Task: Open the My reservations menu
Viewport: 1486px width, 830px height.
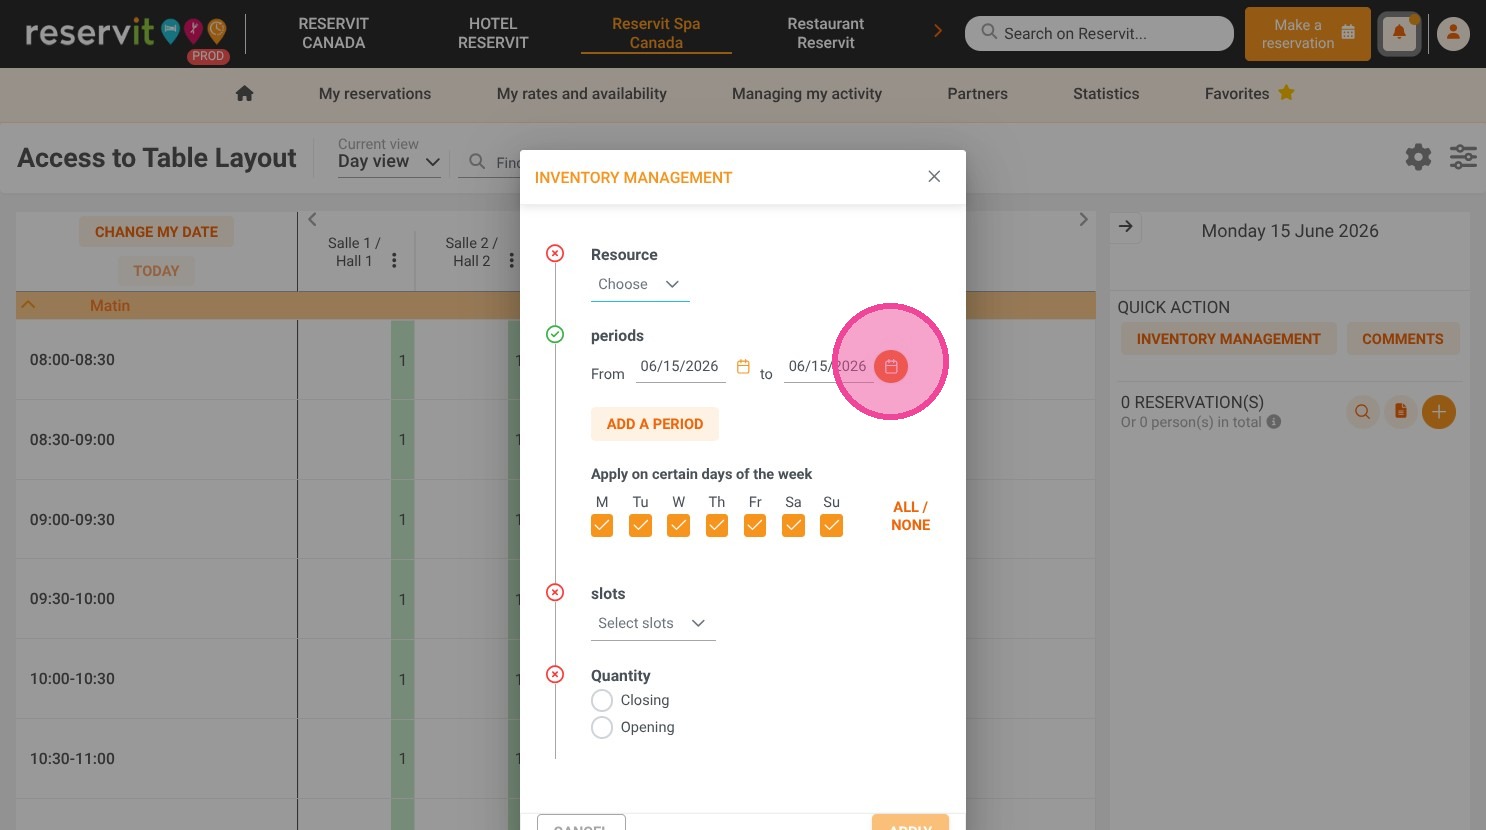Action: 375,93
